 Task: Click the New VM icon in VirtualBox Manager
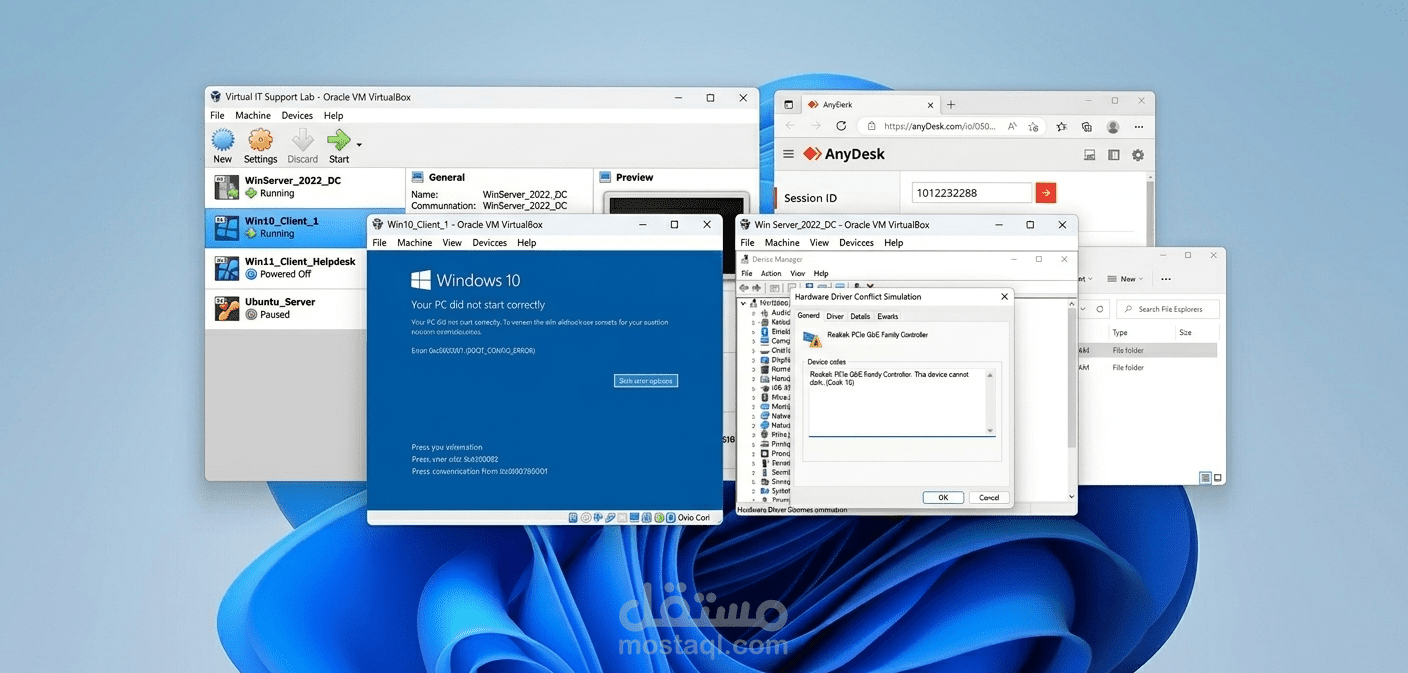point(223,140)
